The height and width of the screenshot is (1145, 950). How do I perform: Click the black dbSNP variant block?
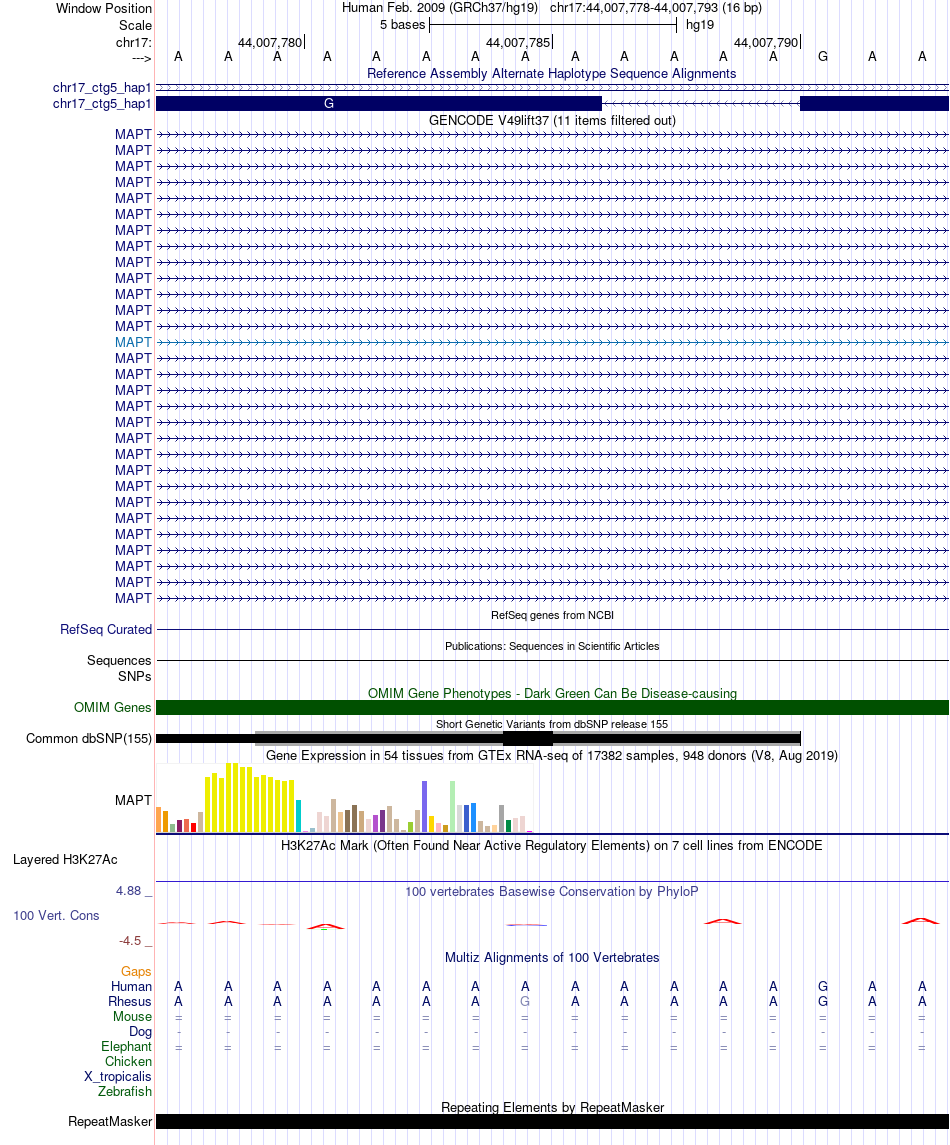click(528, 738)
